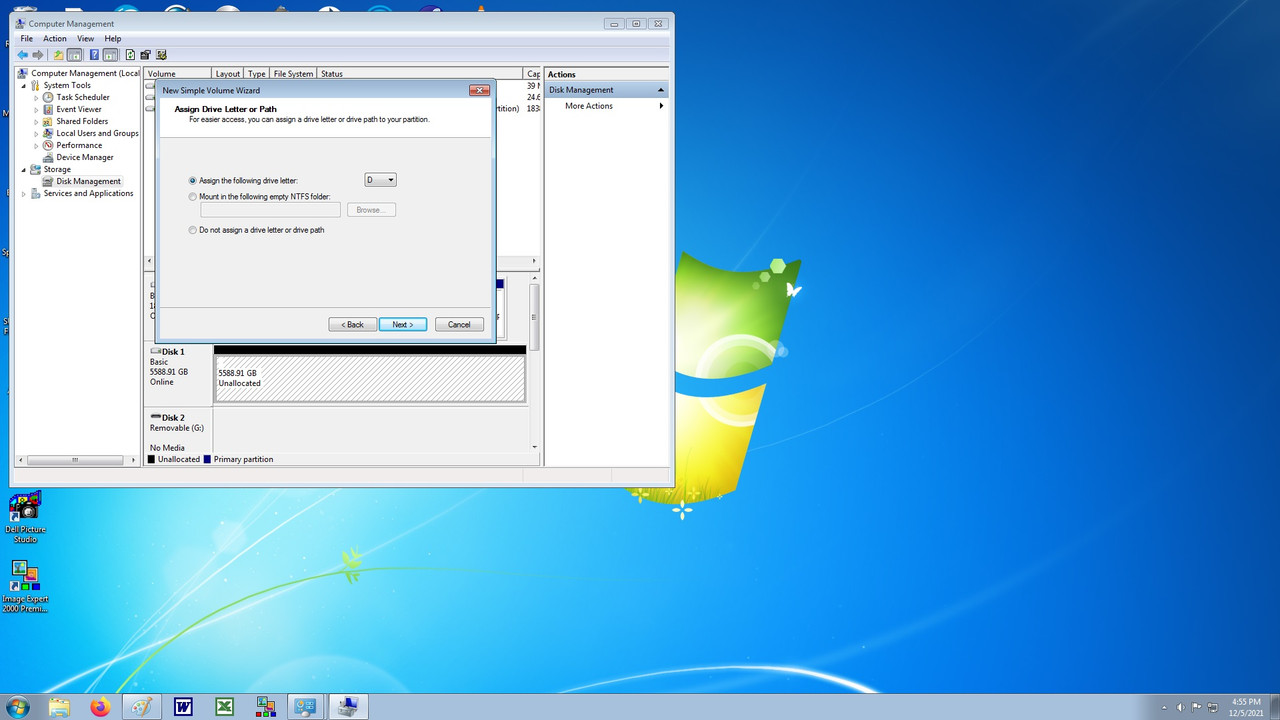Click the Forward arrow in Computer Management toolbar

(x=38, y=55)
